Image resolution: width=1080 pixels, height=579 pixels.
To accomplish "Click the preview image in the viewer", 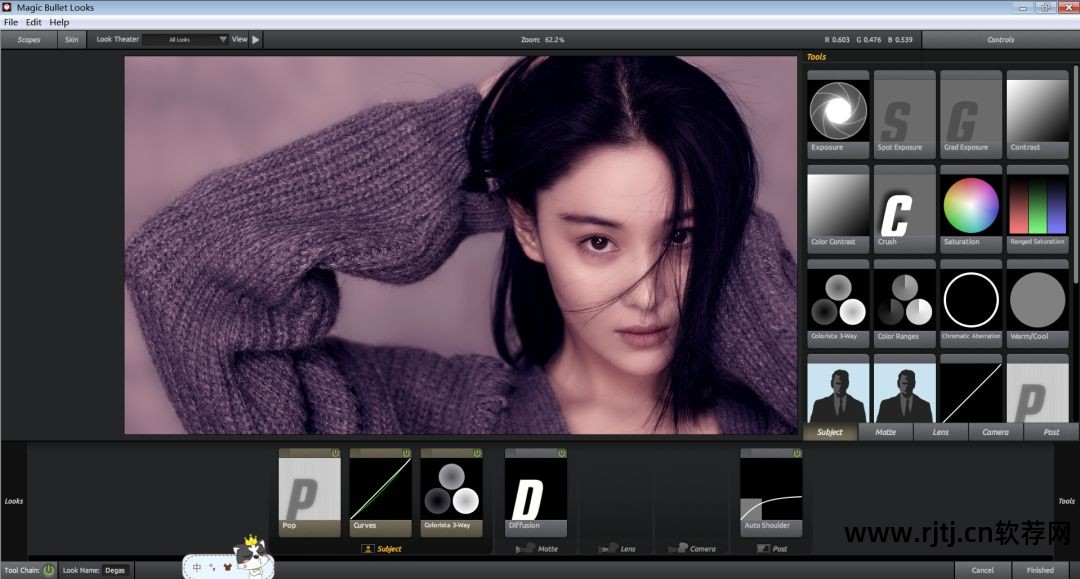I will pos(461,245).
